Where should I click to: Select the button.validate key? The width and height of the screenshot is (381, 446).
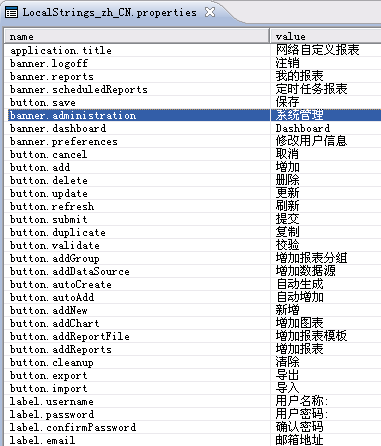pos(55,245)
